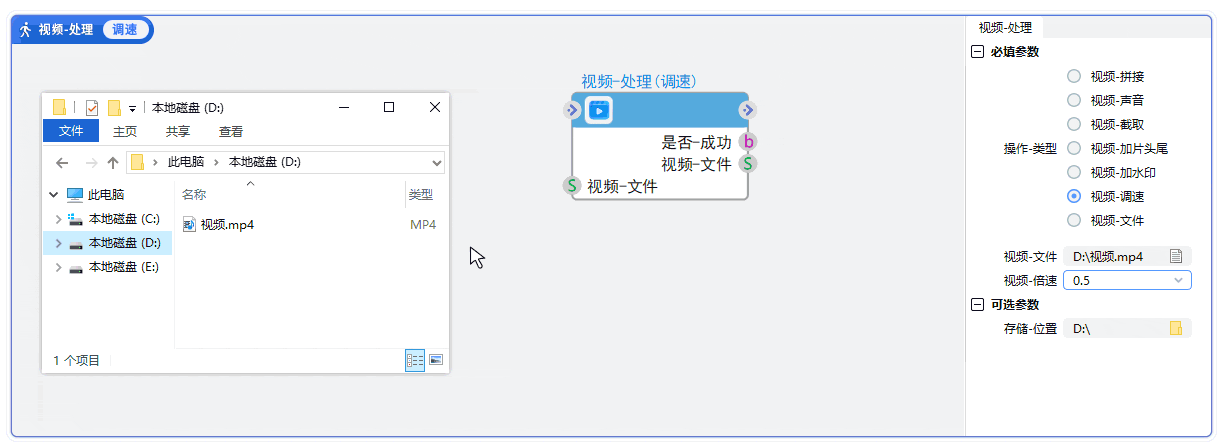
Task: Select the 视频-拼接 radio option
Action: [1074, 76]
